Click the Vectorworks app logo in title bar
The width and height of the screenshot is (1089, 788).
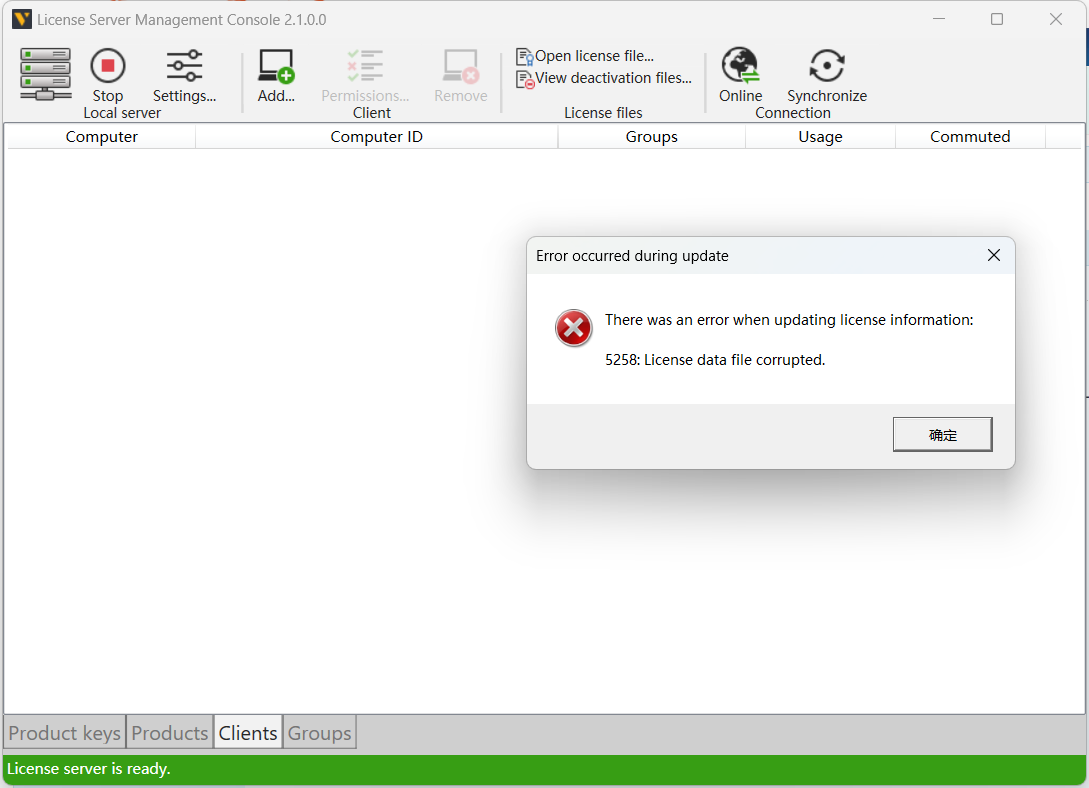point(21,19)
